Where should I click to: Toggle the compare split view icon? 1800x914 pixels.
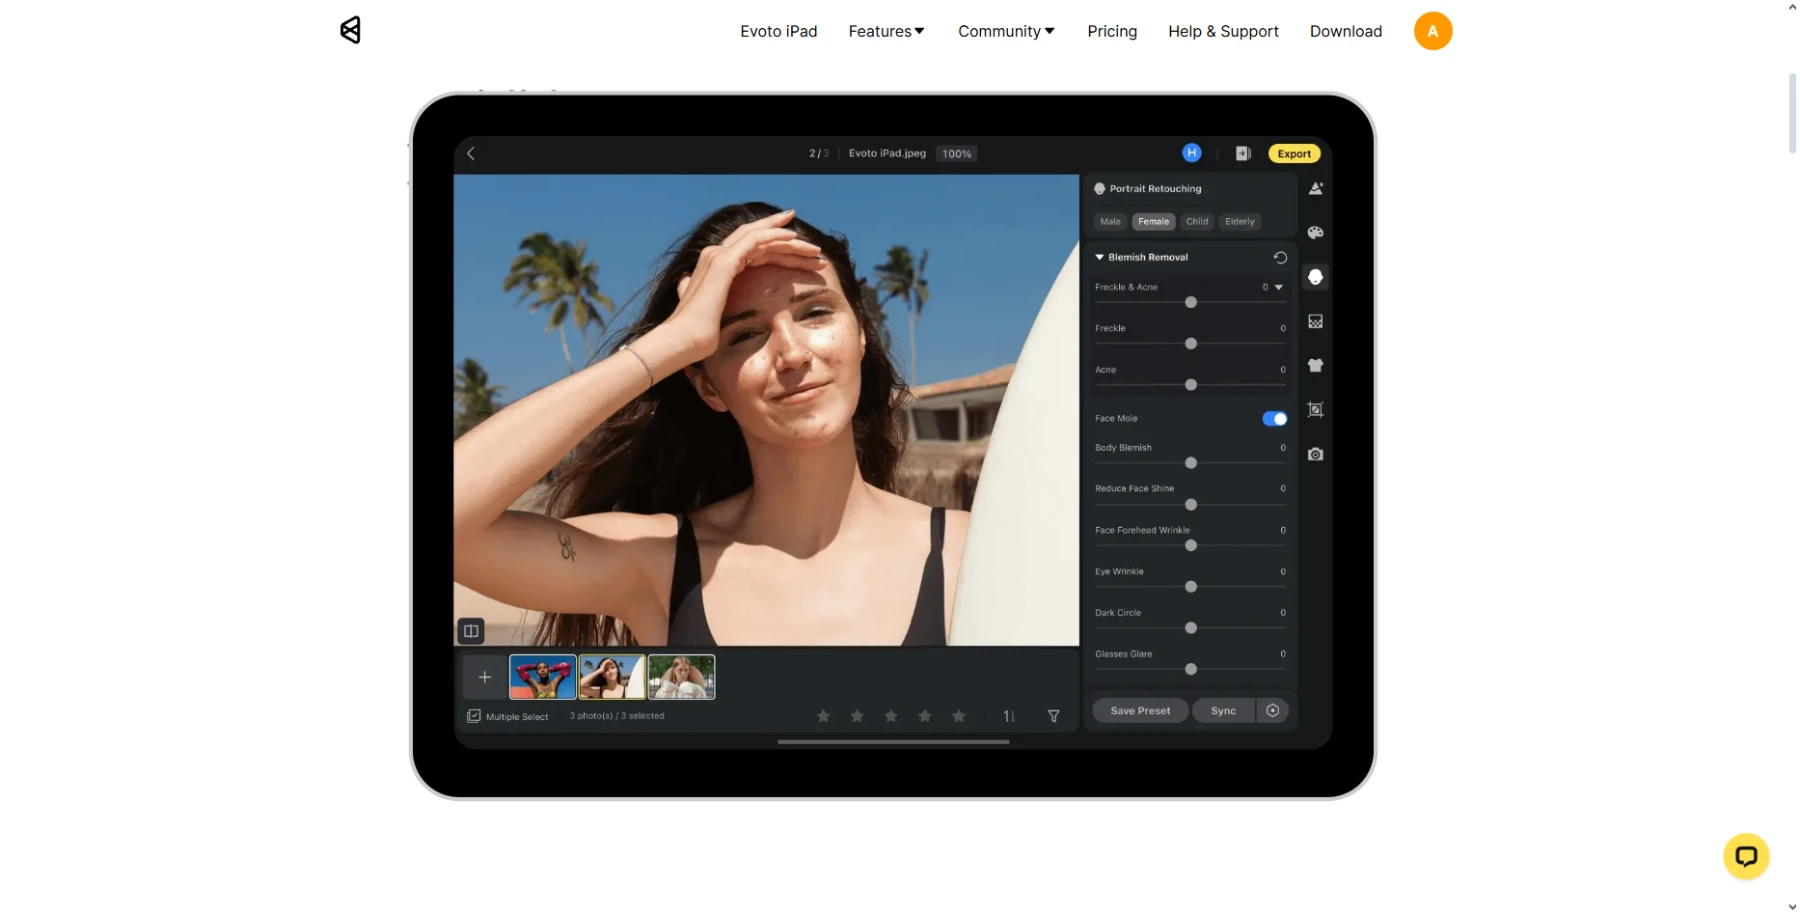coord(471,631)
